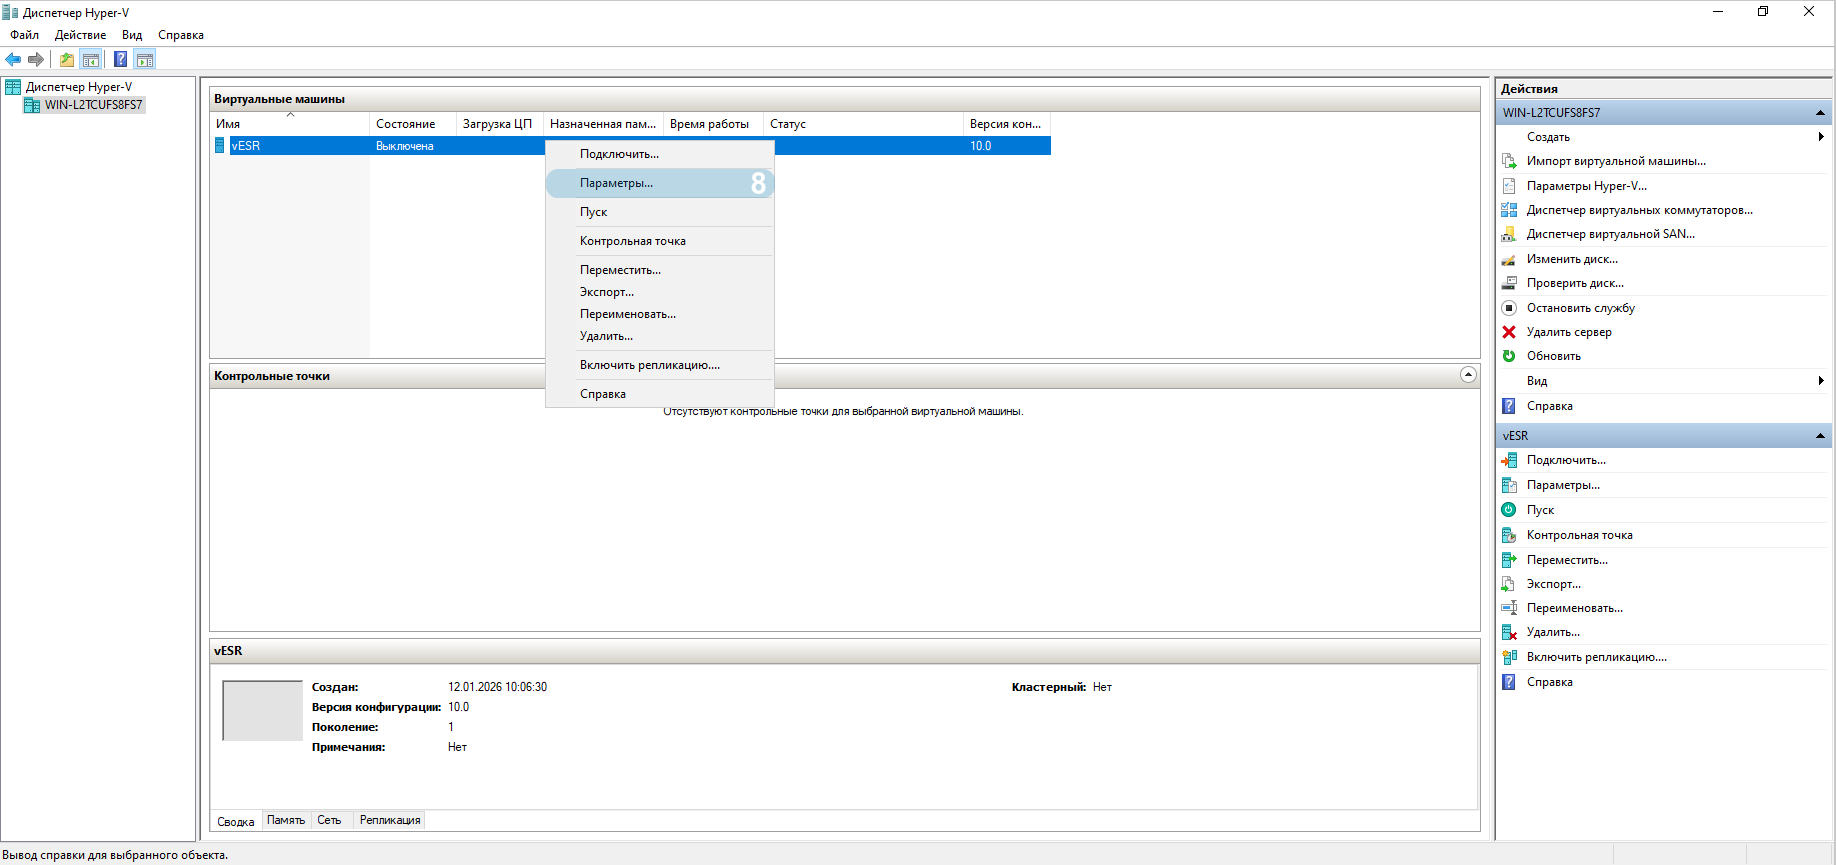Click the Остановить службу stop icon

[1509, 308]
